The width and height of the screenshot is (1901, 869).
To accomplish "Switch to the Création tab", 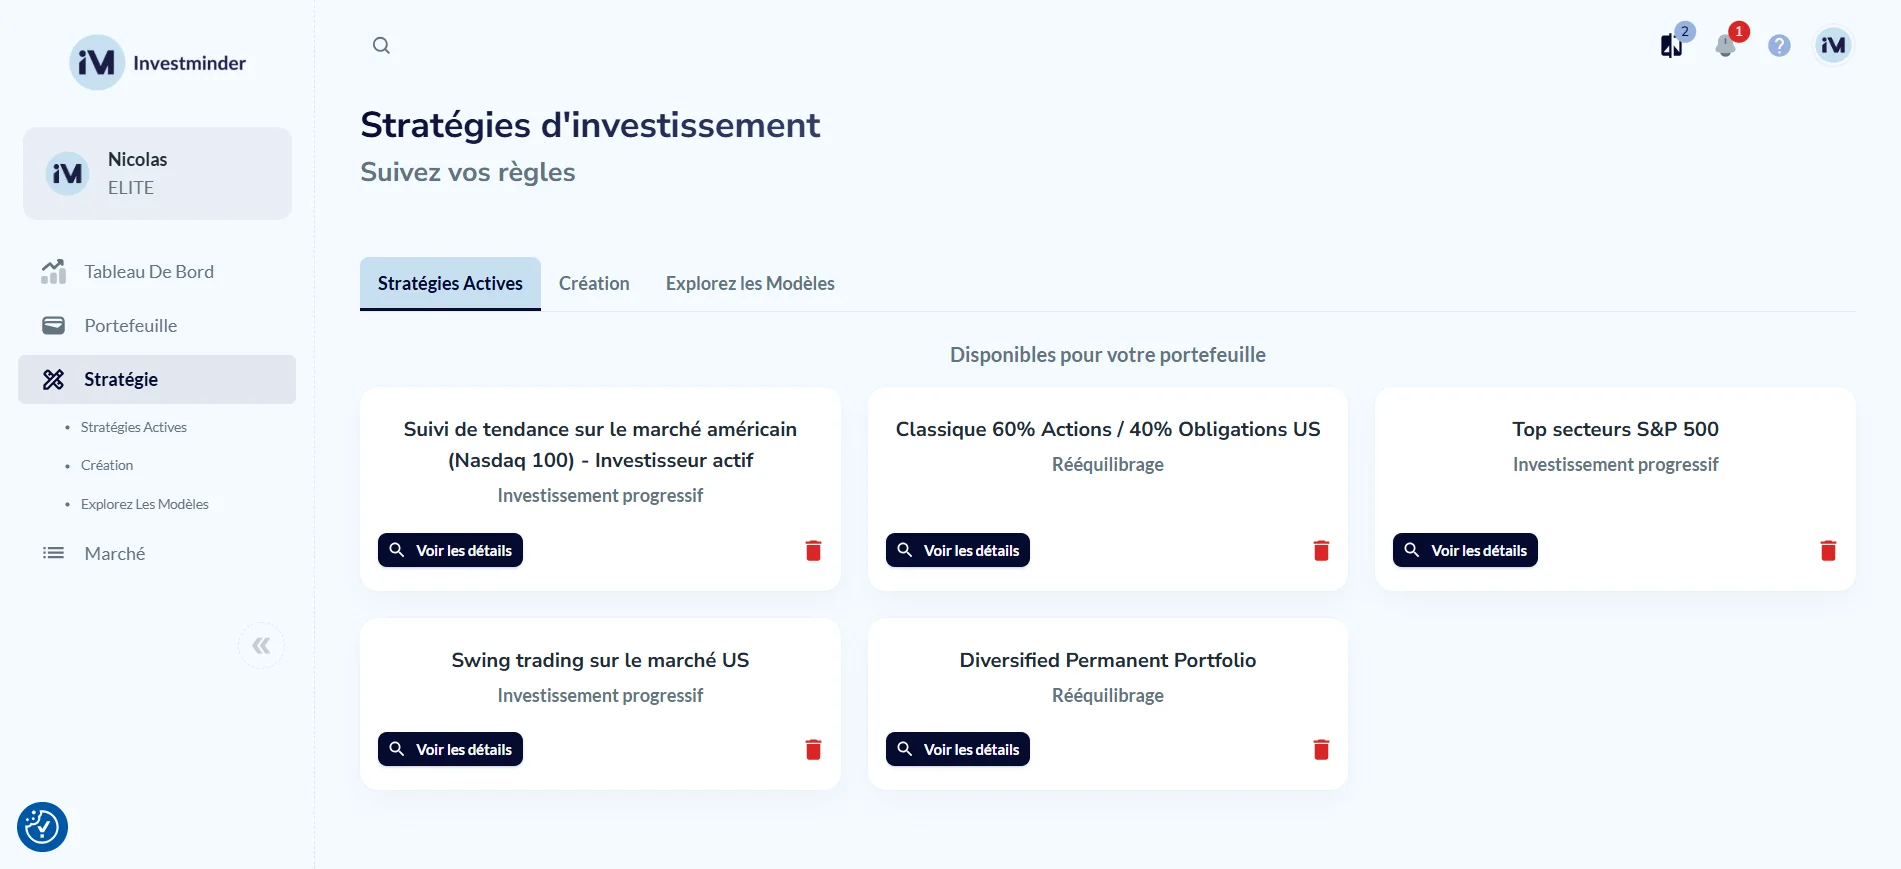I will tap(594, 284).
